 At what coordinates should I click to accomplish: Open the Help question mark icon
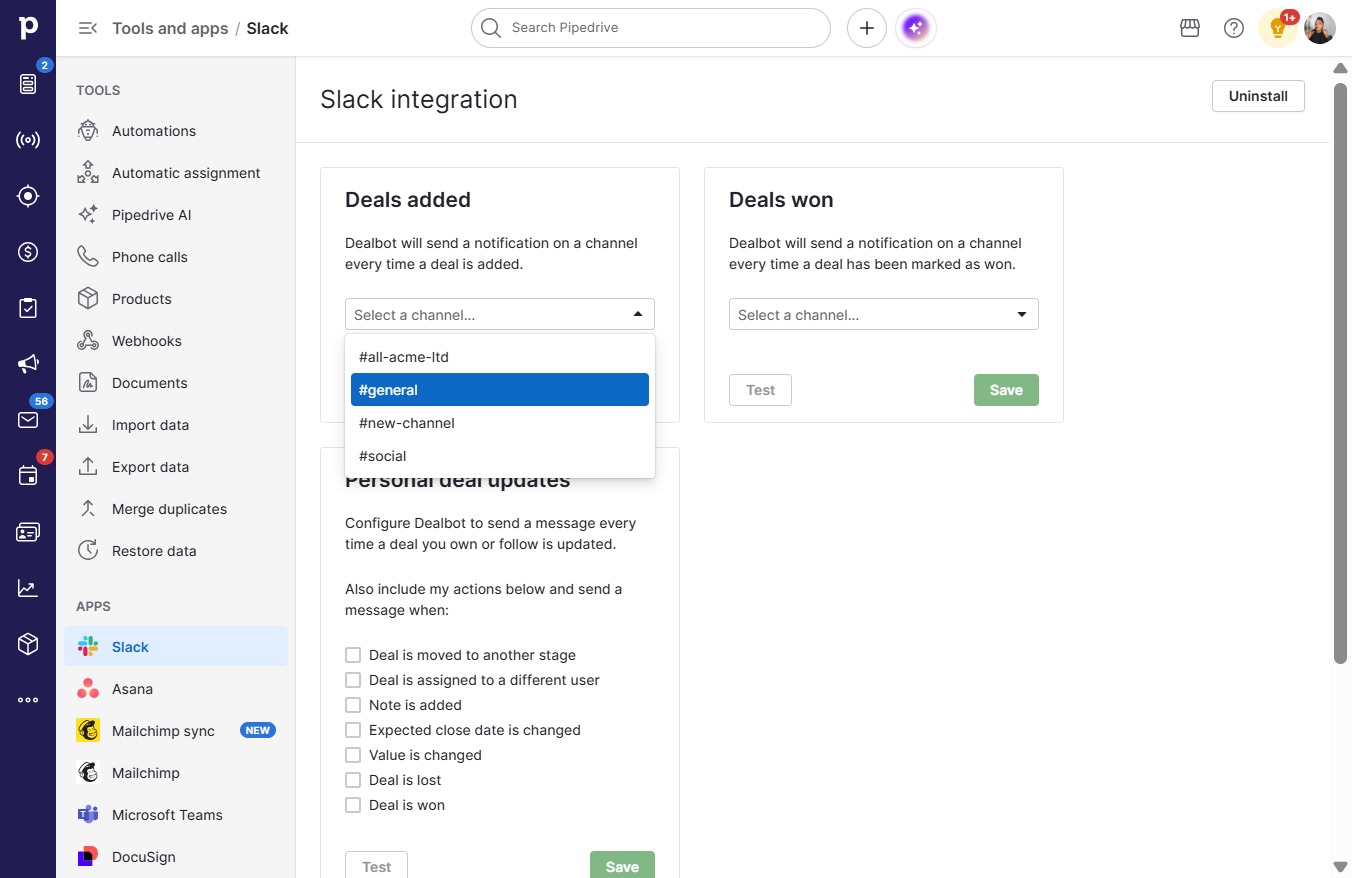click(1234, 28)
